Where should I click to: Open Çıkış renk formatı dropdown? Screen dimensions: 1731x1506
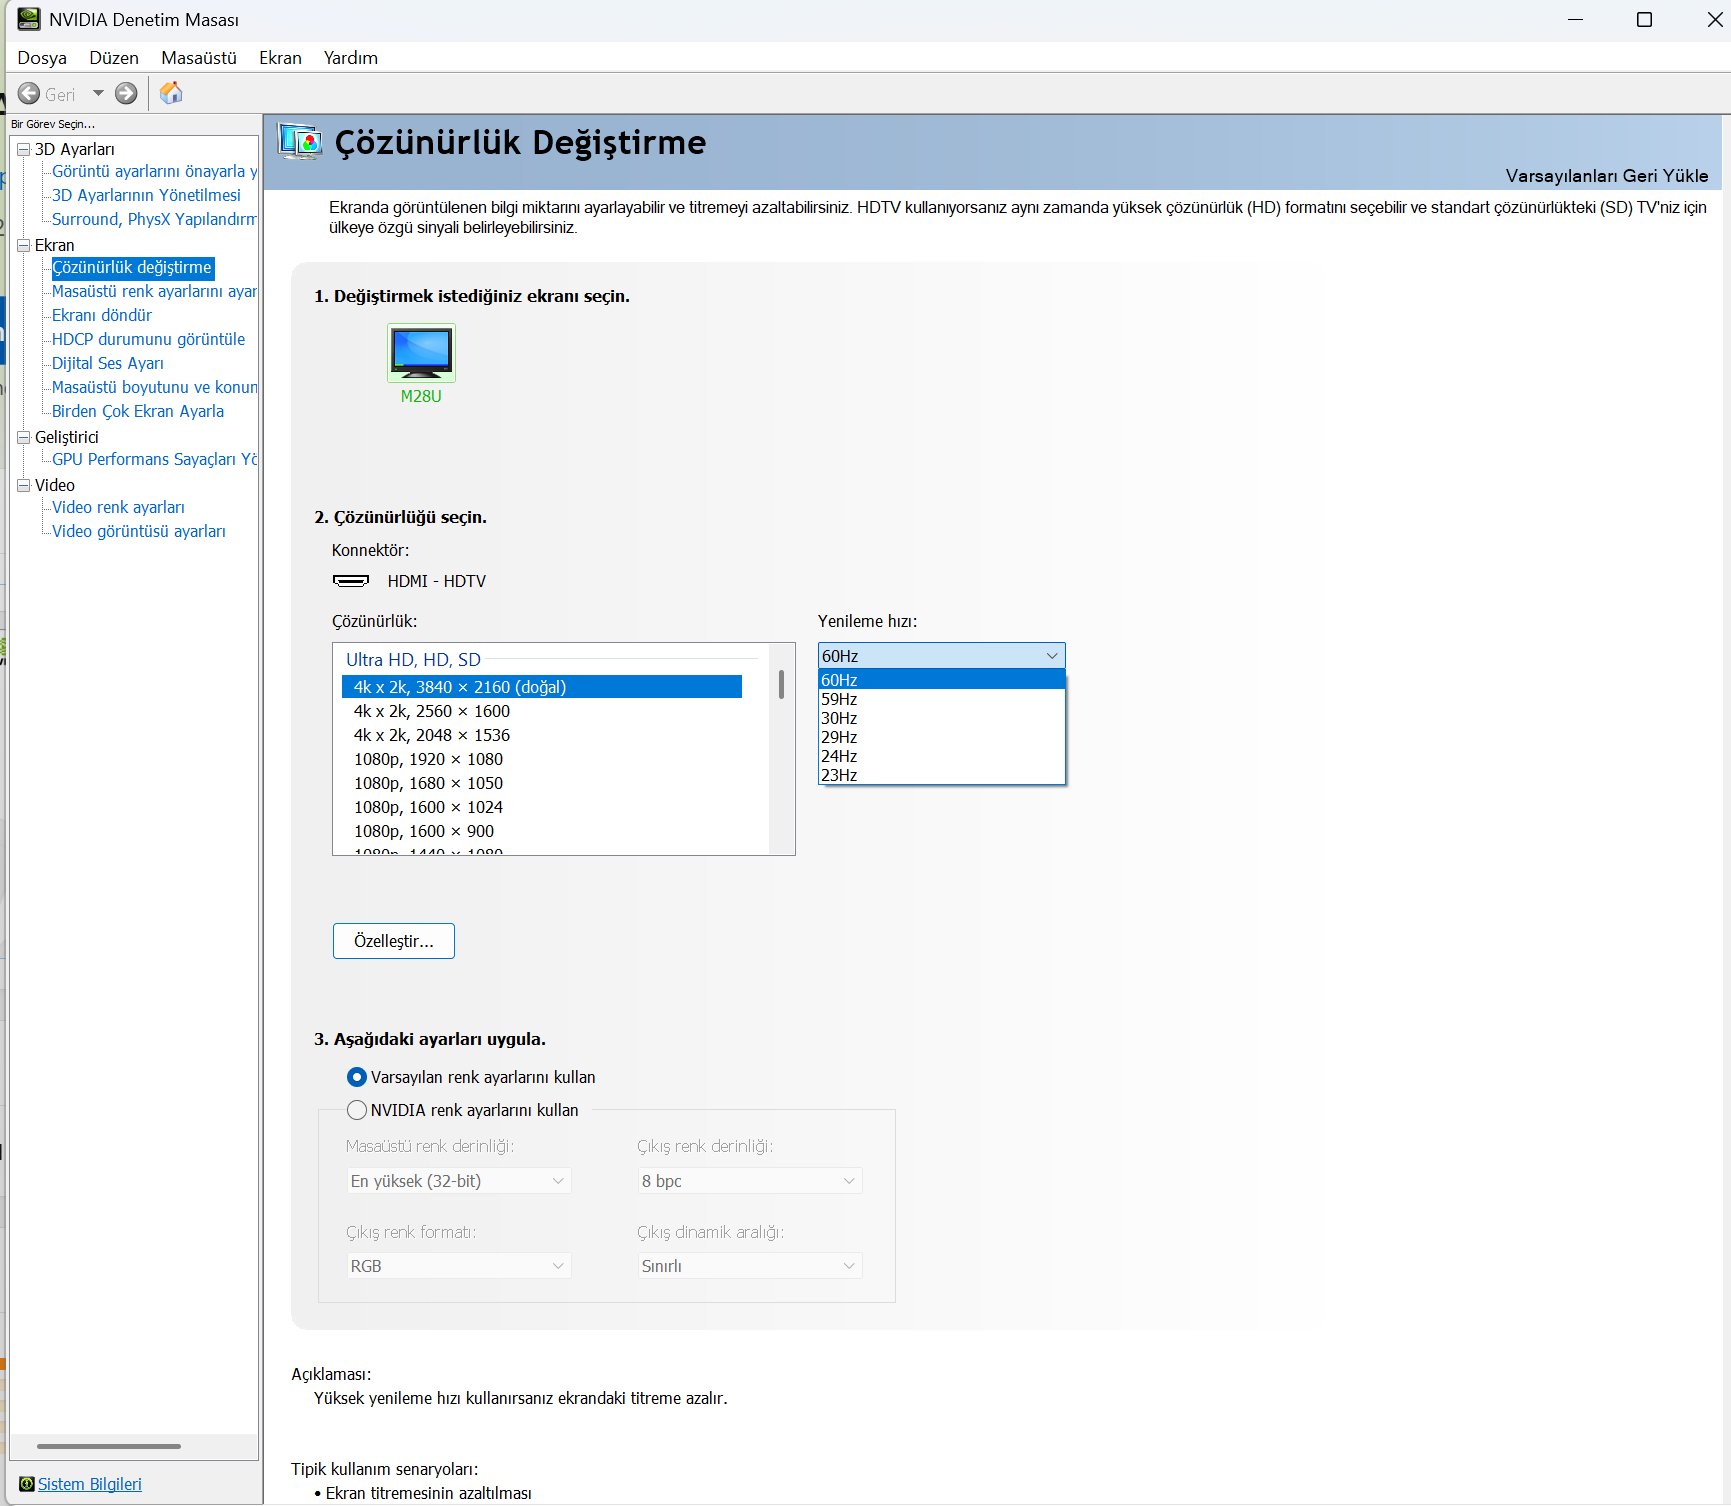(458, 1266)
